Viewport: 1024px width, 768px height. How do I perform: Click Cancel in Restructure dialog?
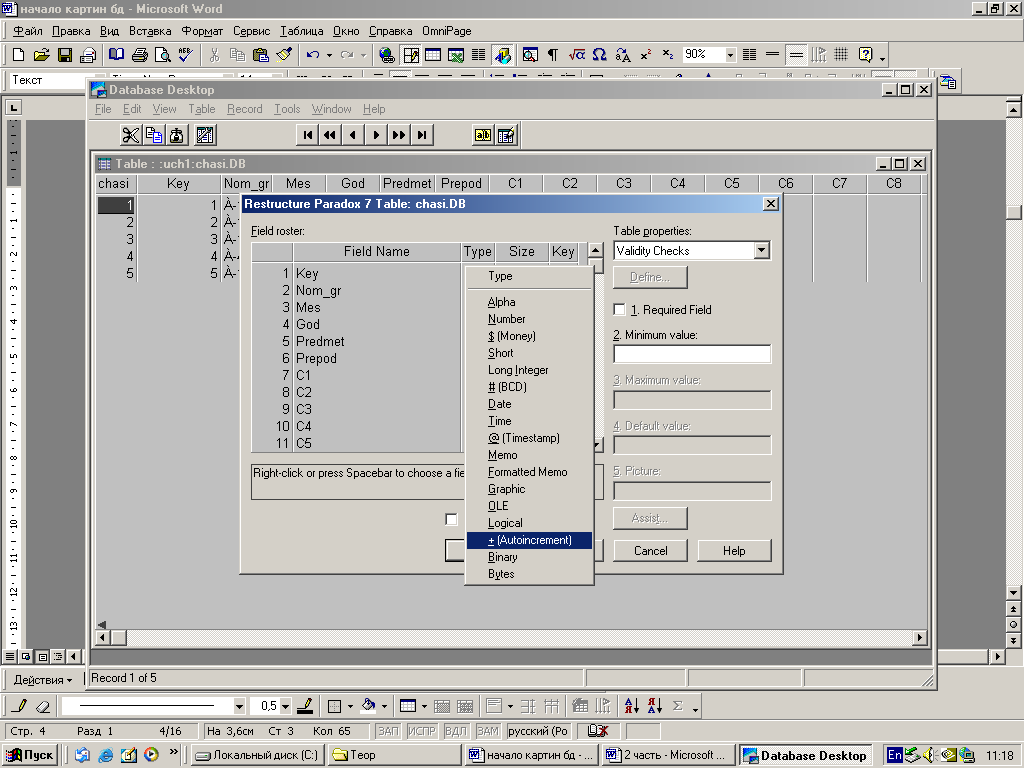point(650,551)
